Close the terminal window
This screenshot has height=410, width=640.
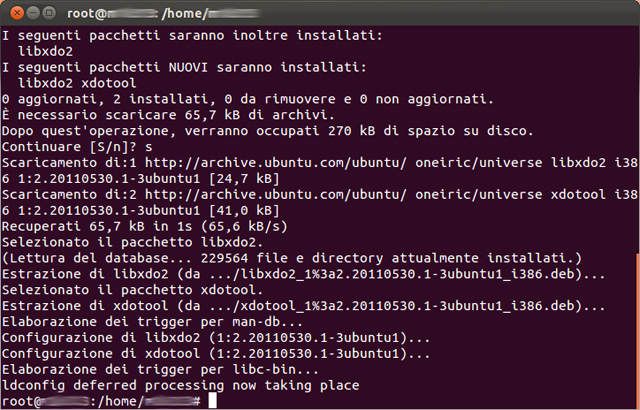click(x=15, y=13)
